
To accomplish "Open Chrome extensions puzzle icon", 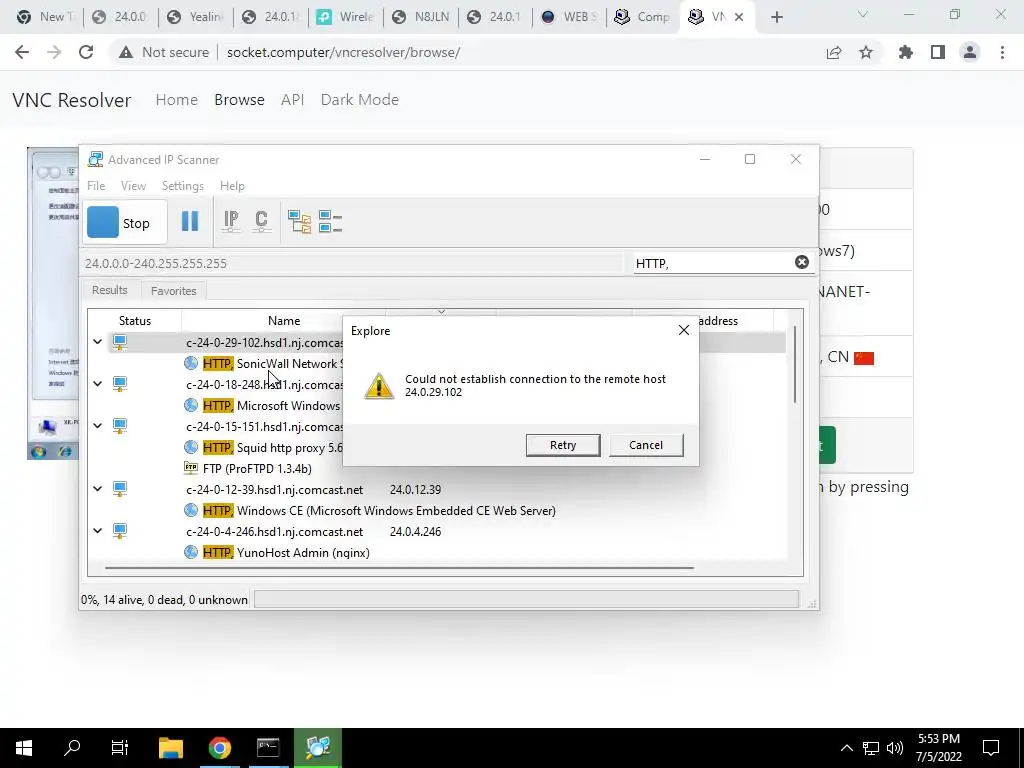I will 905,52.
